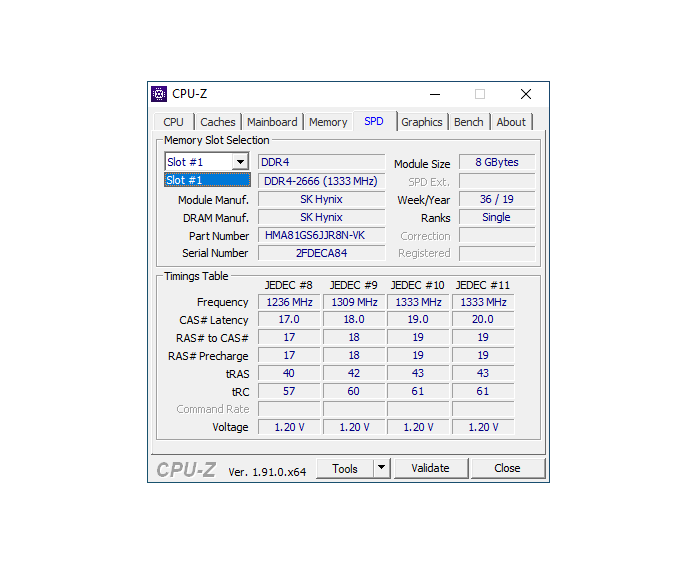Click the Close button at bottom
Image resolution: width=696 pixels, height=564 pixels.
(507, 469)
